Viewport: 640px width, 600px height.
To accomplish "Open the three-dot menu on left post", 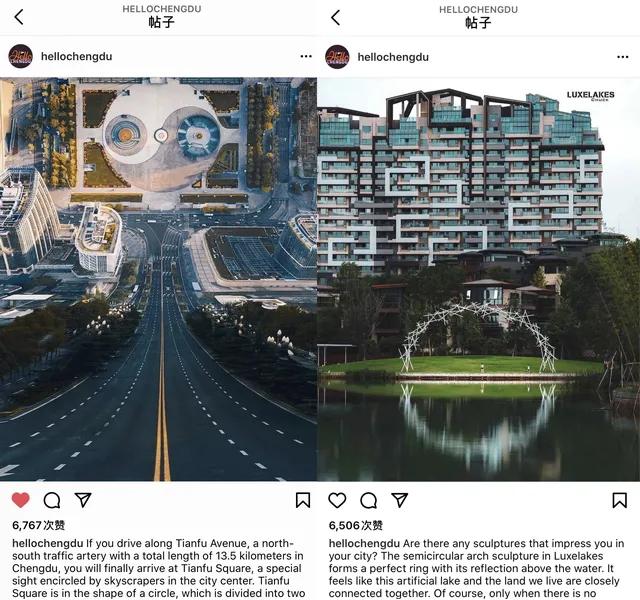I will point(306,56).
